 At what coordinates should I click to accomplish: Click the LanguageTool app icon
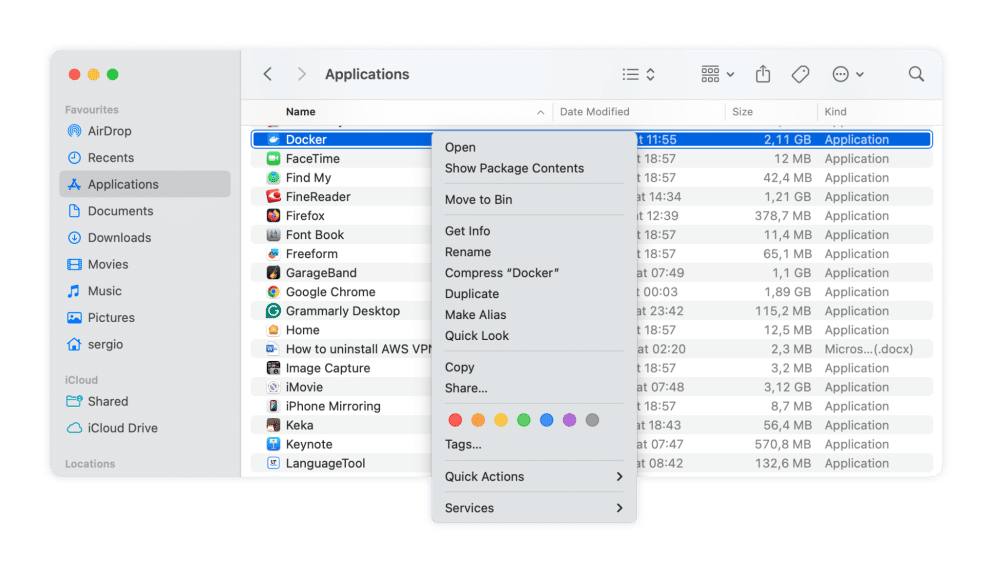tap(273, 463)
